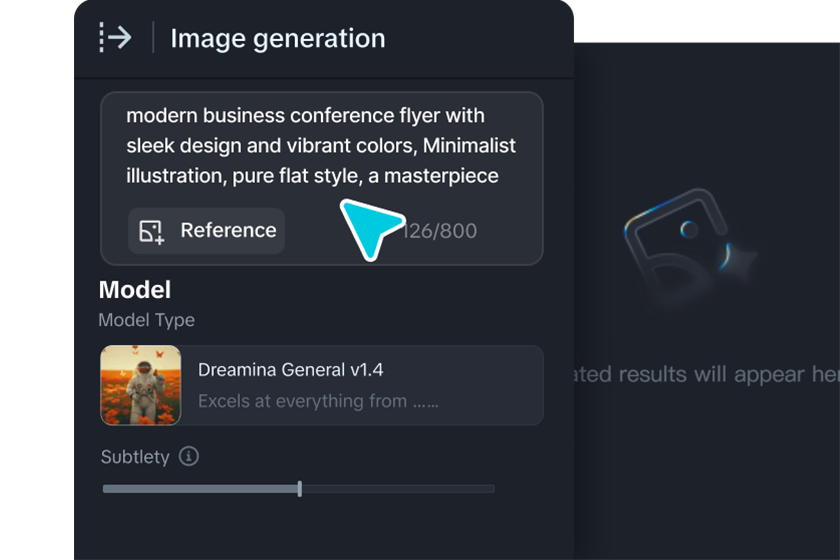The width and height of the screenshot is (840, 560).
Task: Click the filled left part of Subtlety slider
Action: [x=200, y=489]
